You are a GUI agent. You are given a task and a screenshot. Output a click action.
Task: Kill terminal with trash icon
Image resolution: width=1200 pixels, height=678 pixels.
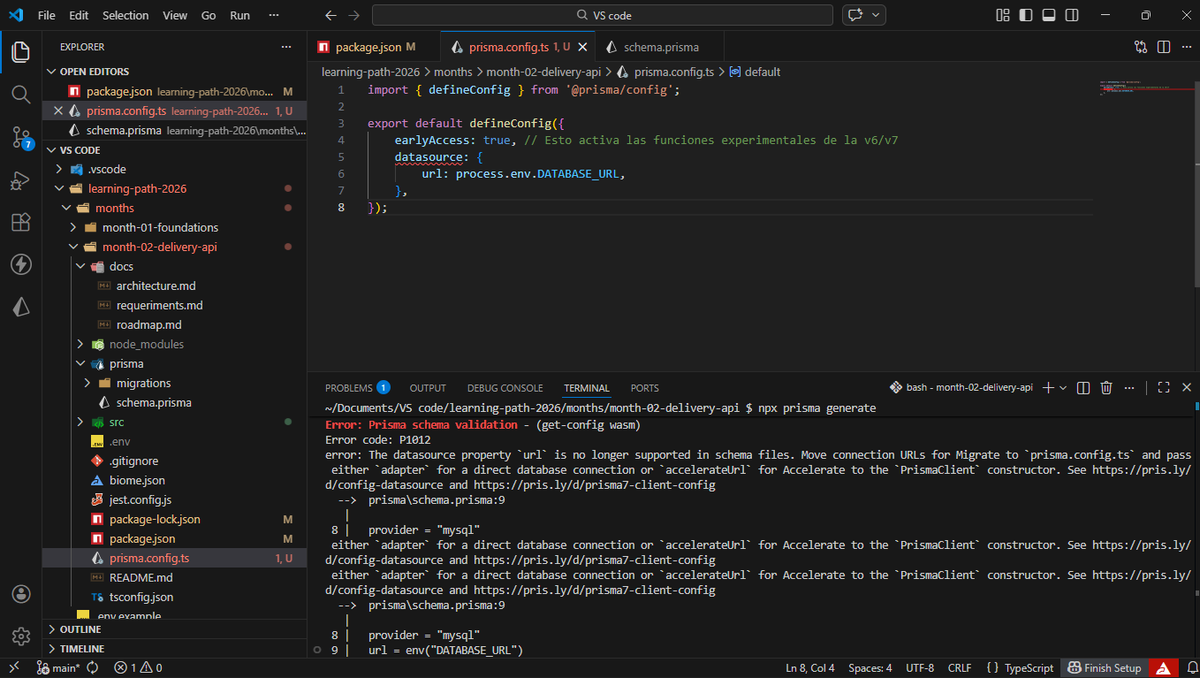coord(1106,387)
